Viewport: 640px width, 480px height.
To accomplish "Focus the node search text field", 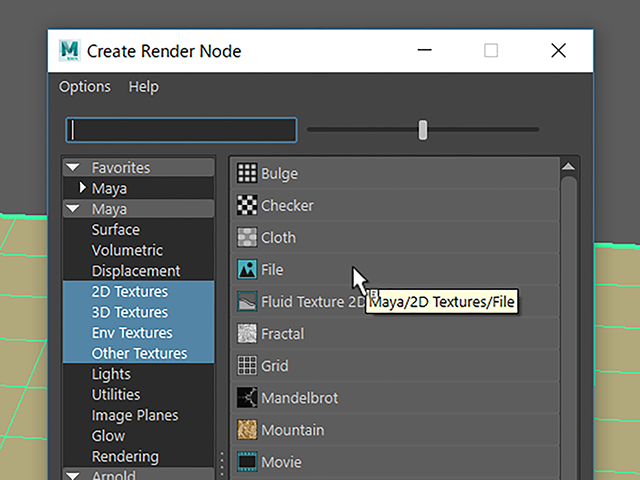I will pos(181,130).
